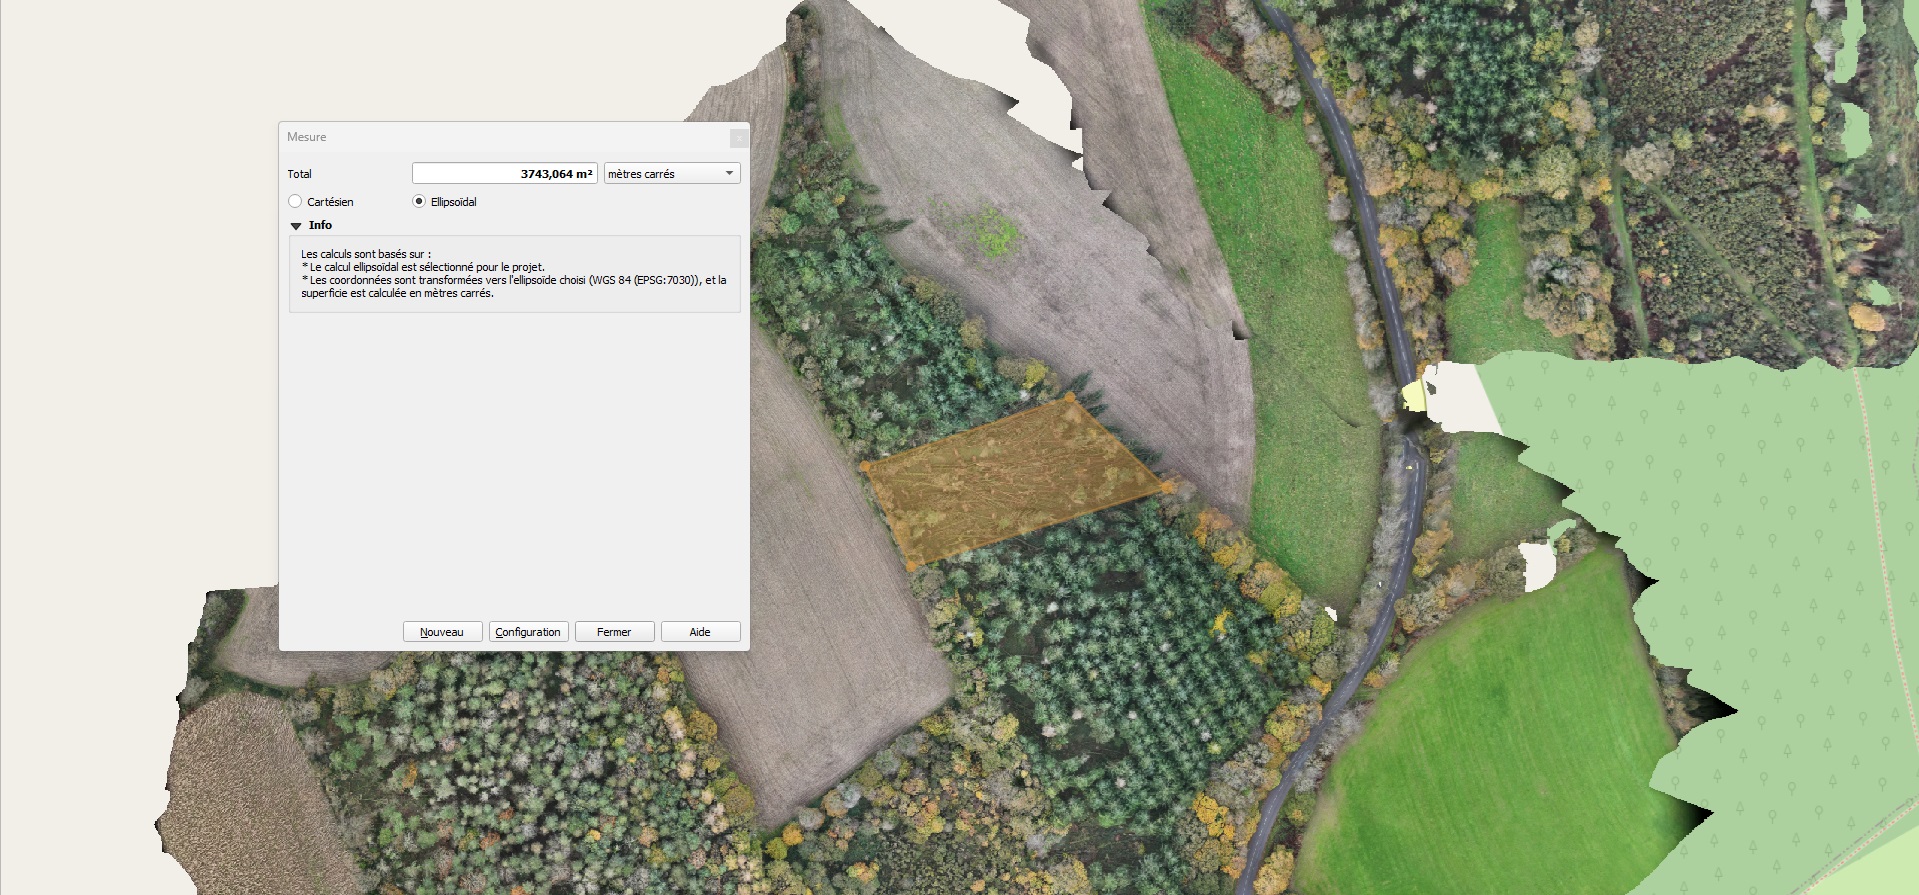1919x895 pixels.
Task: Click the bottom vertex of orange polygon
Action: click(911, 565)
